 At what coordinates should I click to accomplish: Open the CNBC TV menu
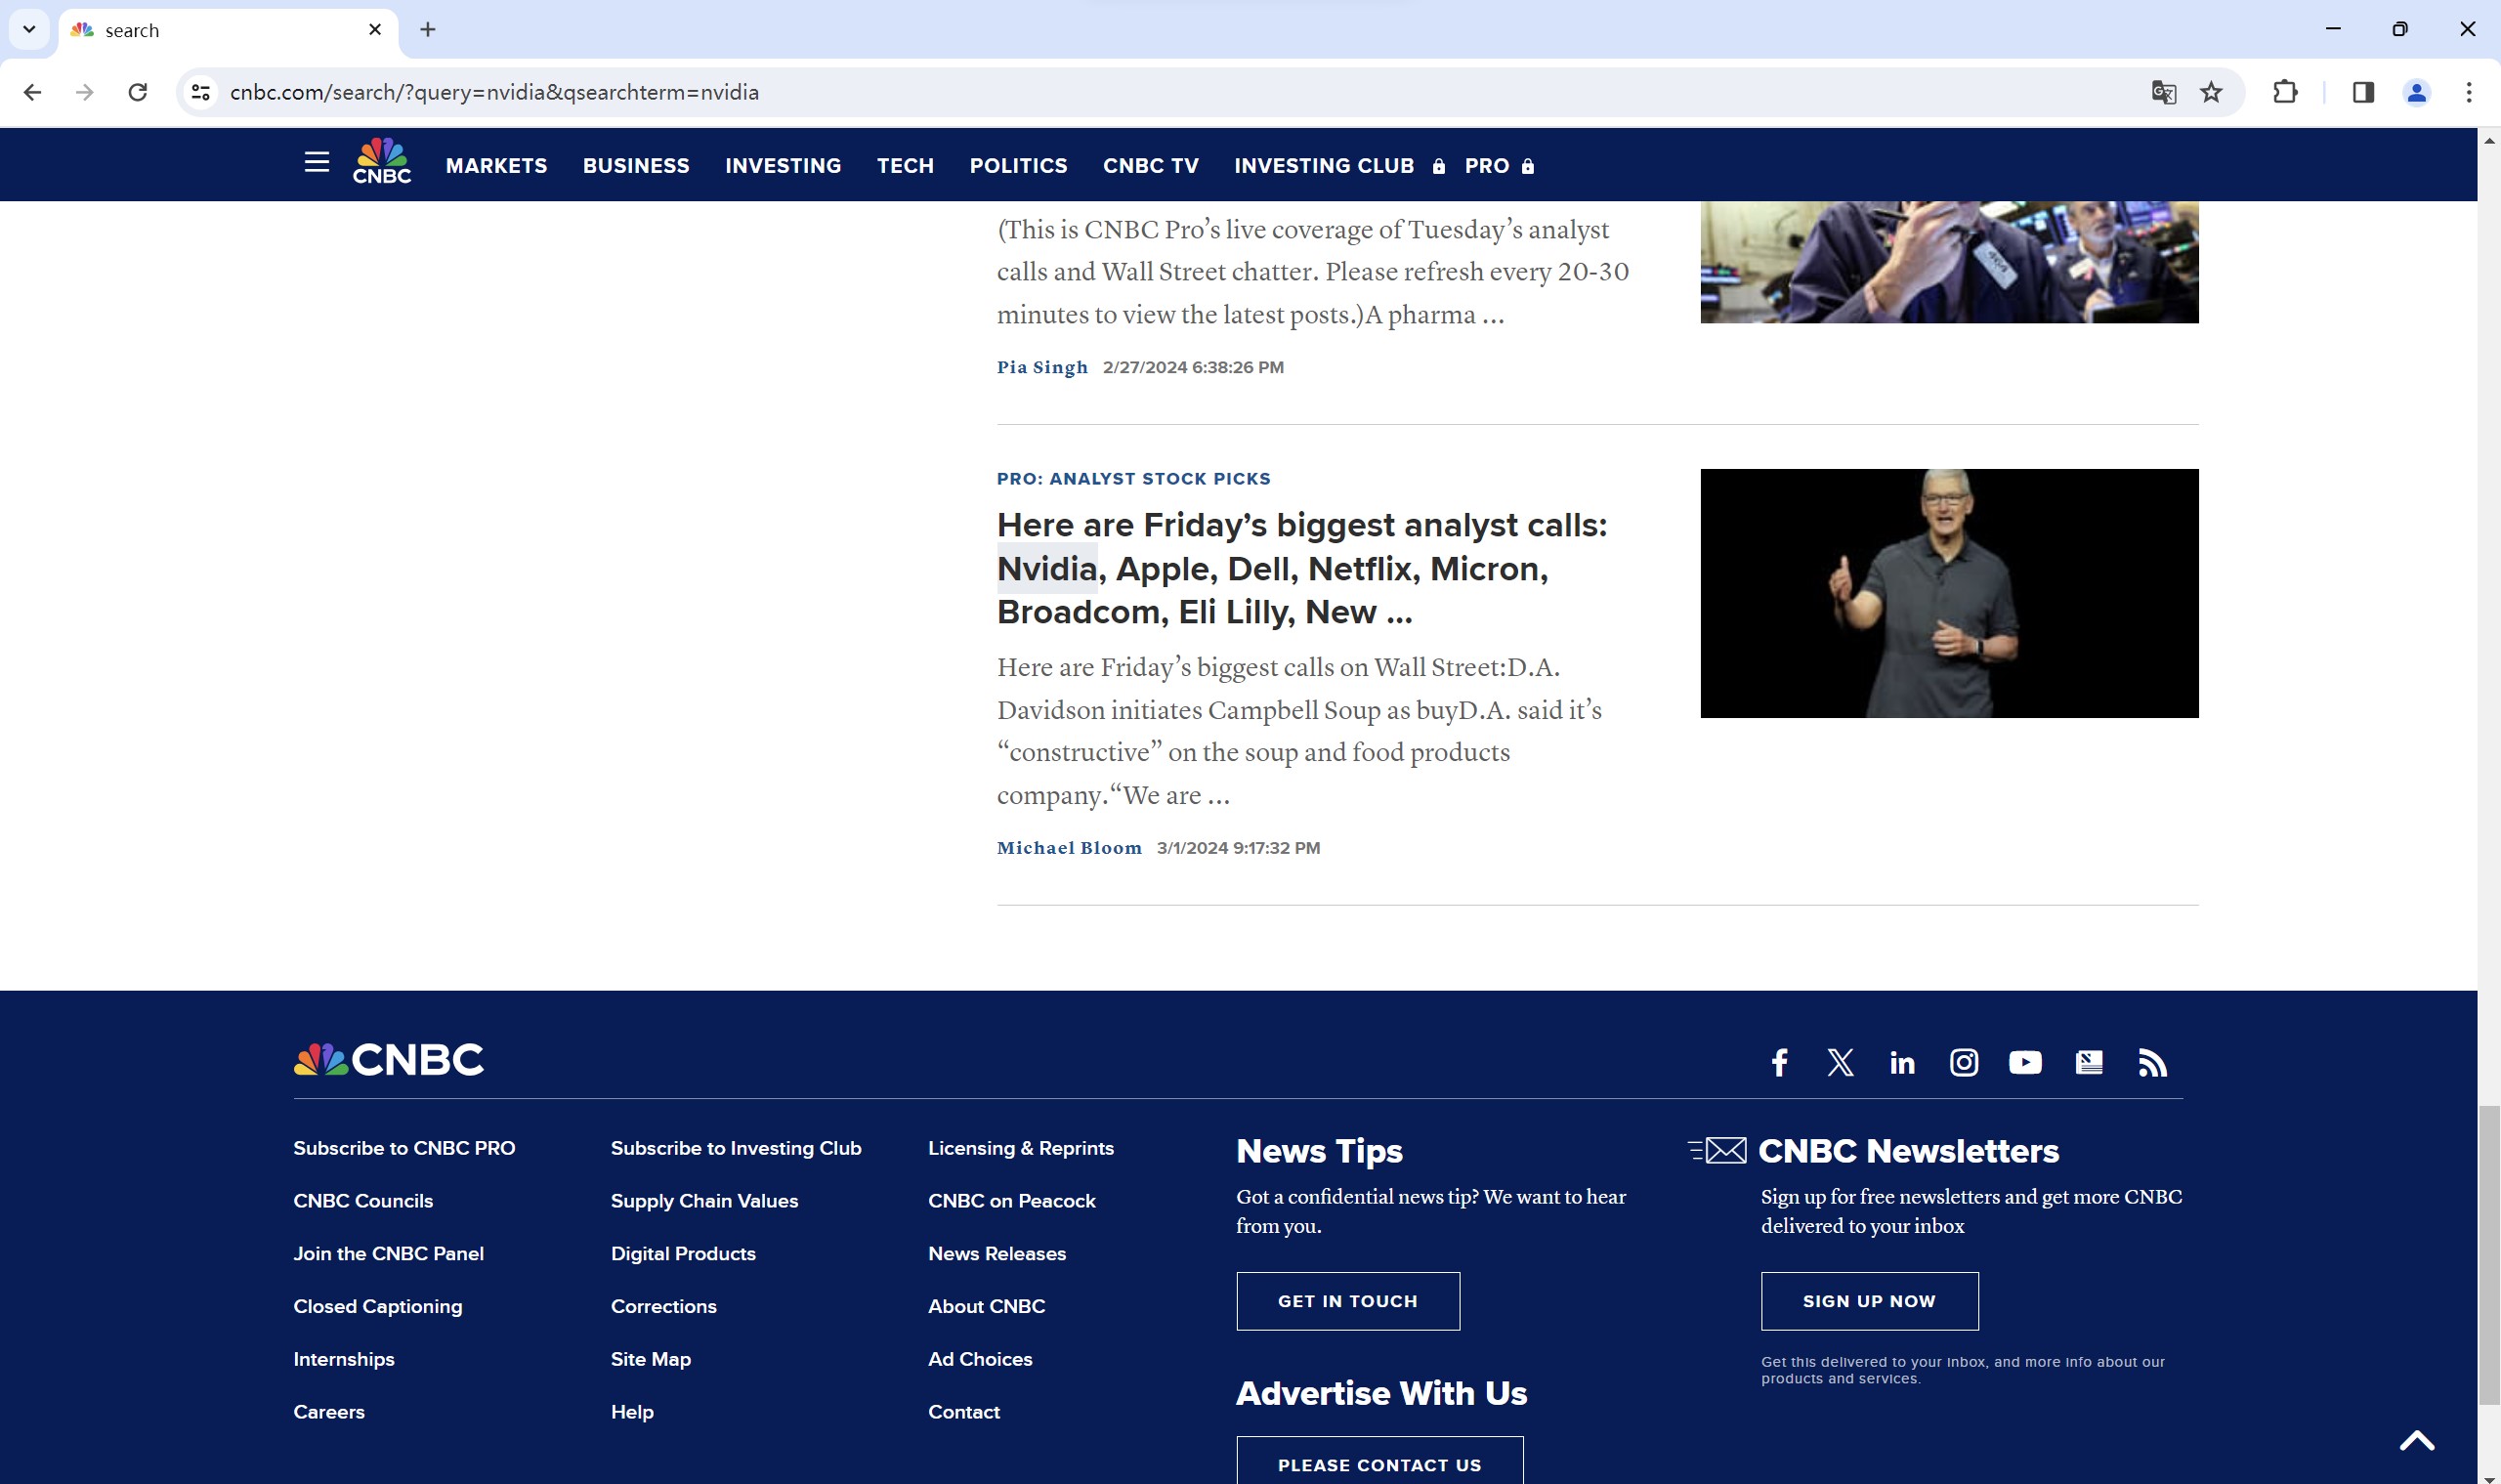click(1150, 166)
